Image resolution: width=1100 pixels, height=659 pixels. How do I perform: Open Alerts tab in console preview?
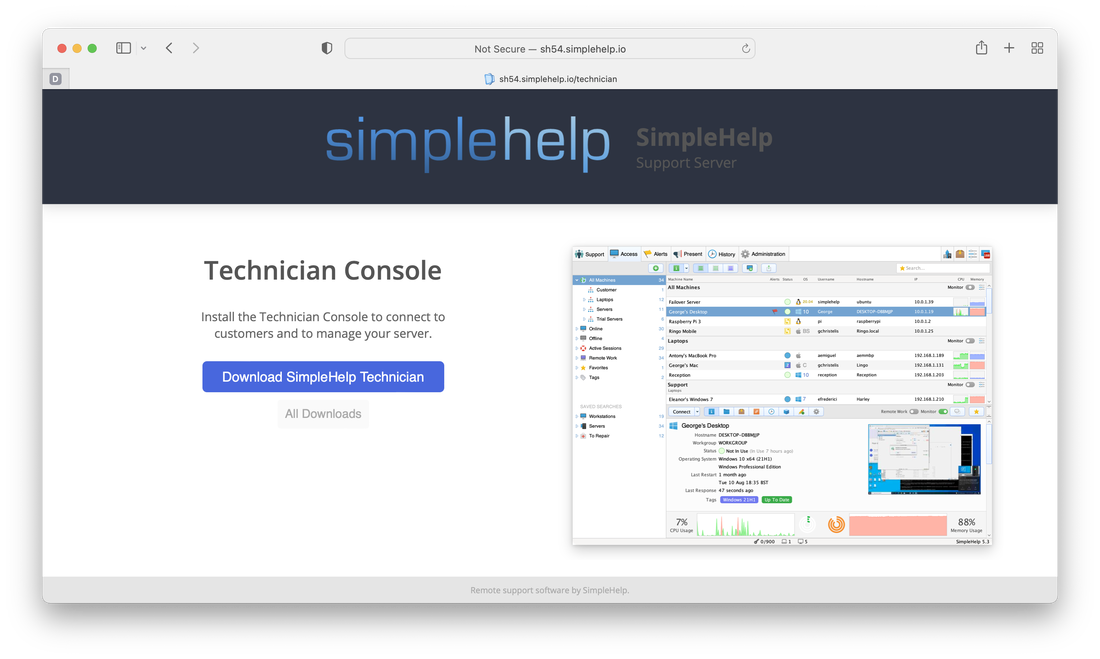[x=655, y=254]
